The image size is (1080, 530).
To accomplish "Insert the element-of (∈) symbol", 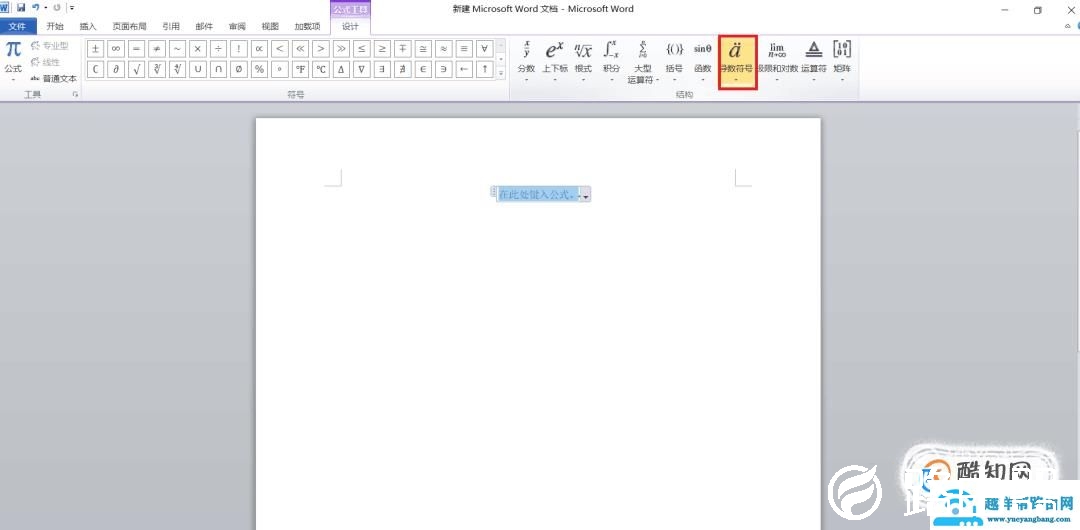I will (x=424, y=70).
